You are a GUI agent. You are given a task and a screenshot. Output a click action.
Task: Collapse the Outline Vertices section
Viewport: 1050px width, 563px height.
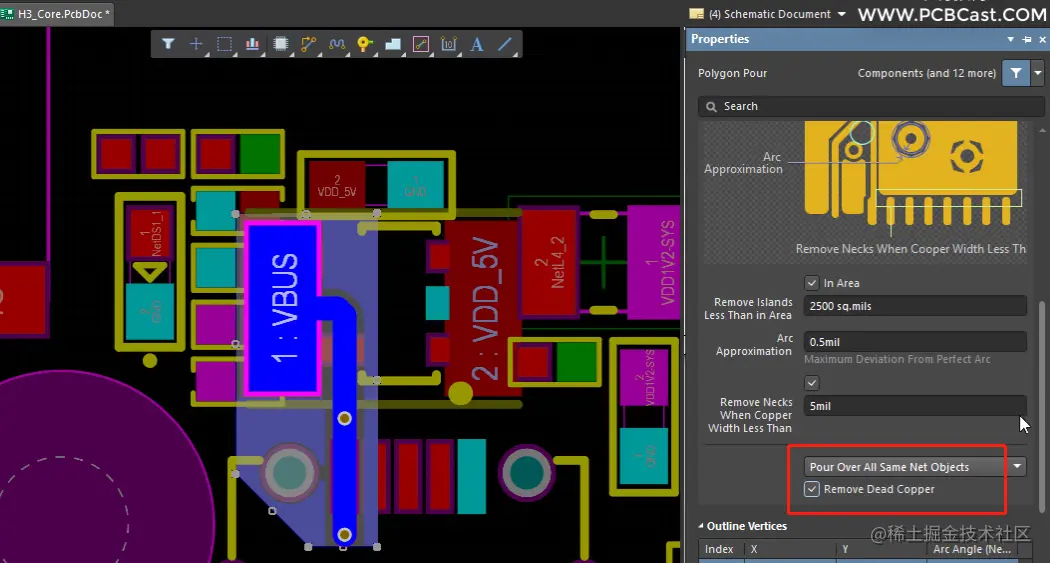tap(701, 526)
